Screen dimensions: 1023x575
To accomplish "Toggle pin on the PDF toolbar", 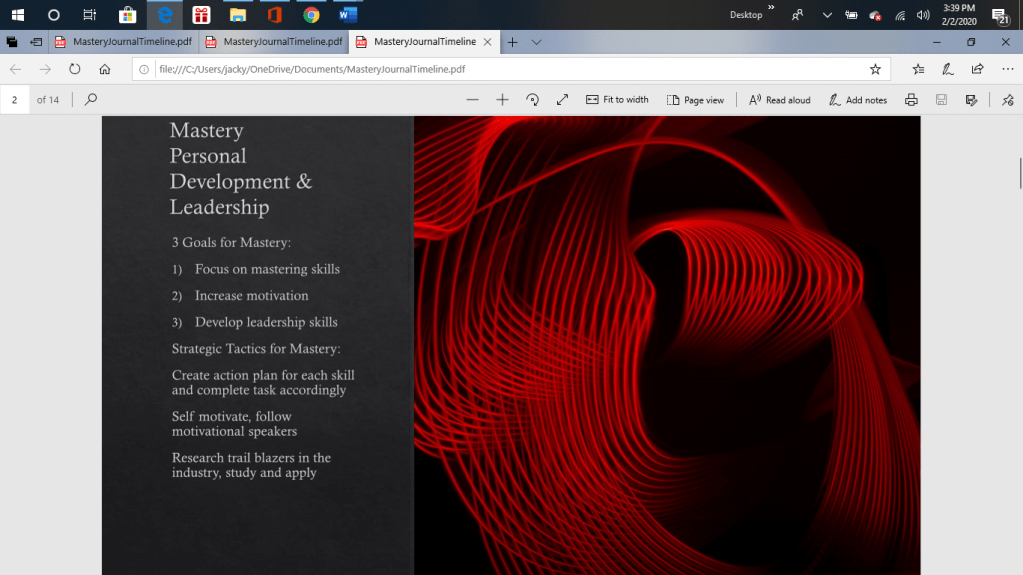I will coord(1007,100).
